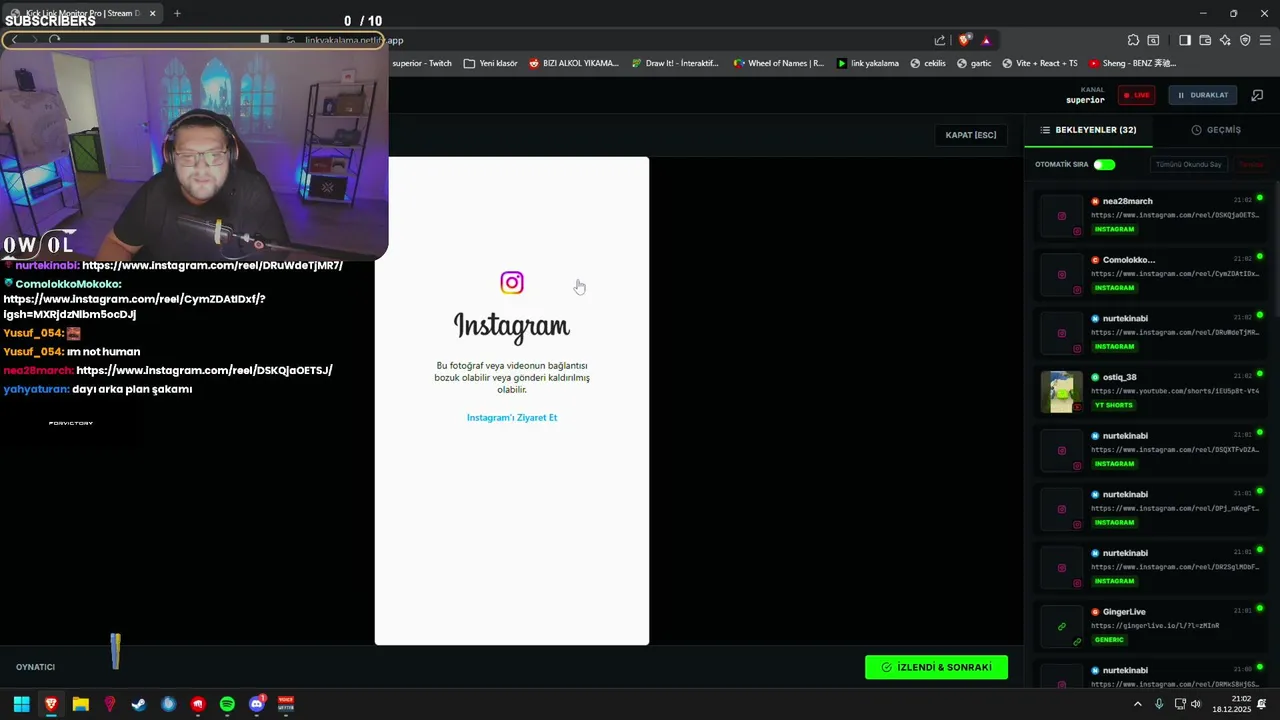Open the Yeni klasör bookmark folder

491,63
